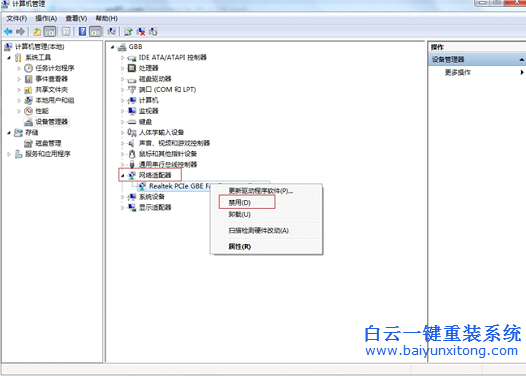The height and width of the screenshot is (376, 526).
Task: Select the Realtek PCIe GBE adapter entry
Action: pyautogui.click(x=180, y=186)
